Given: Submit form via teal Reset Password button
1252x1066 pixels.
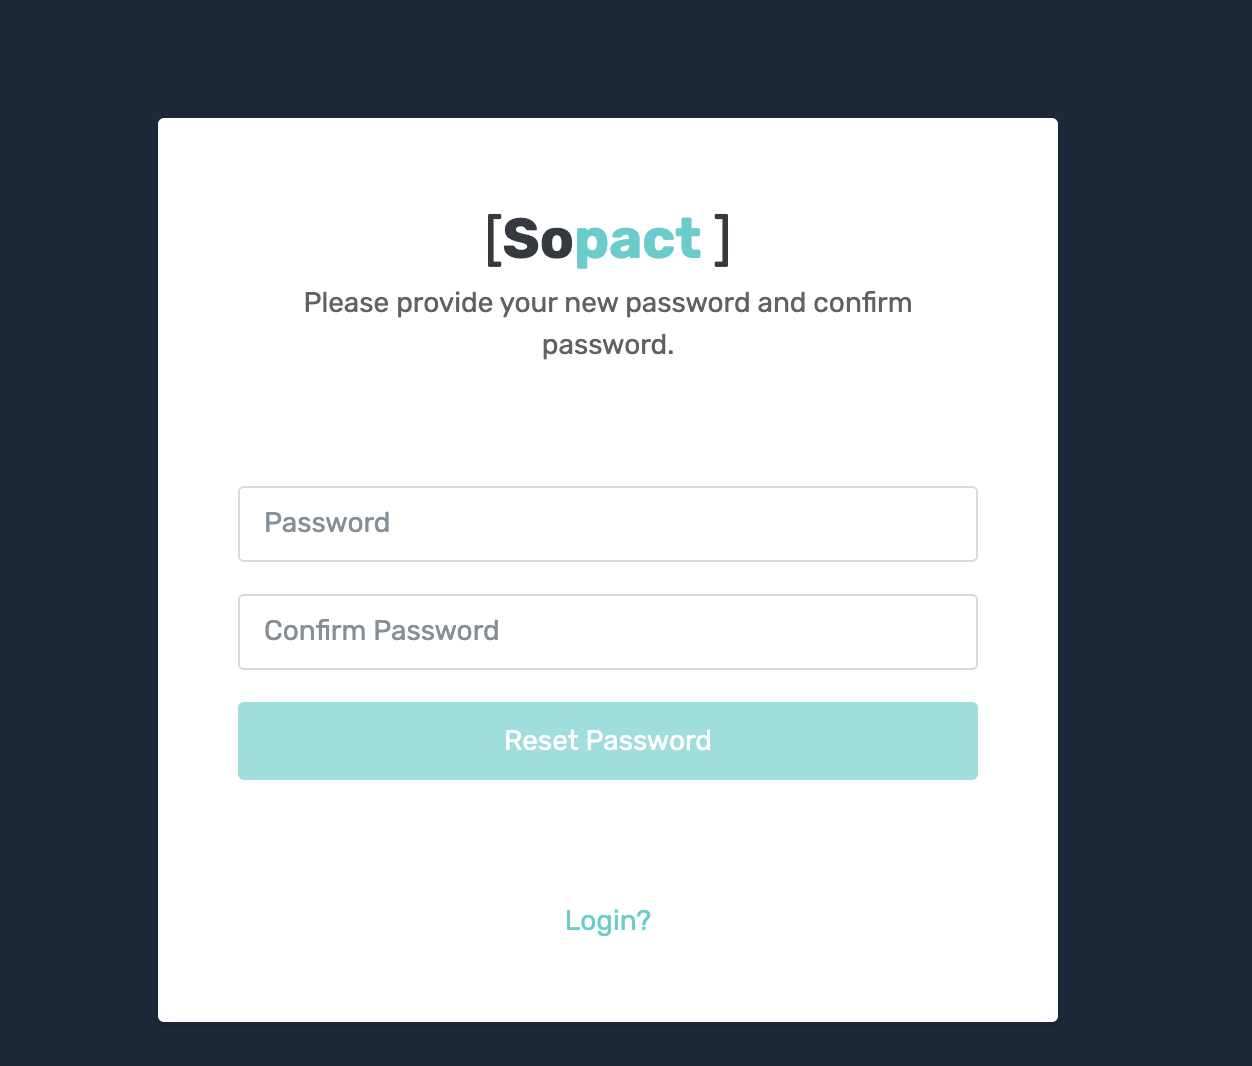Looking at the screenshot, I should pyautogui.click(x=608, y=741).
